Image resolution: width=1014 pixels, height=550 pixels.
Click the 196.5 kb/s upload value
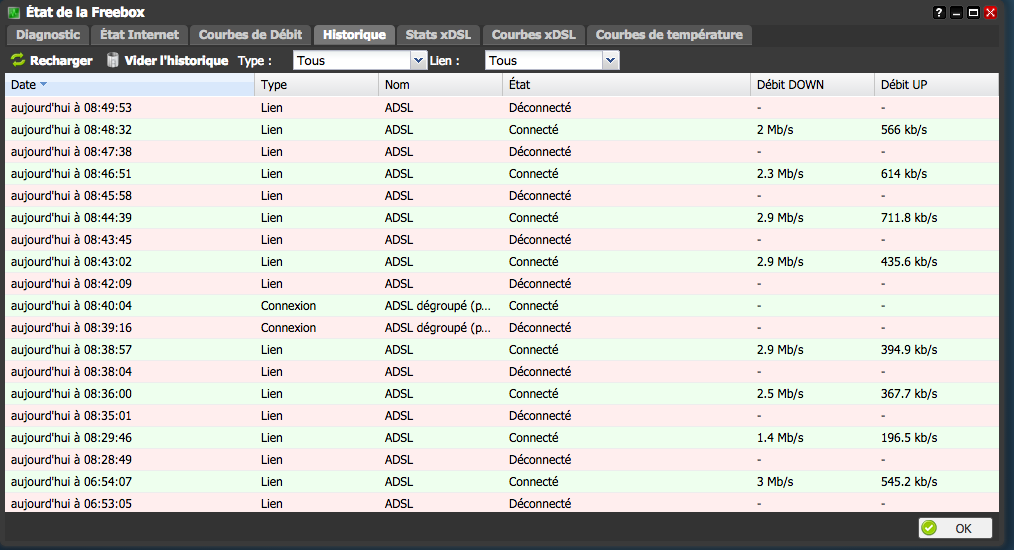coord(909,437)
